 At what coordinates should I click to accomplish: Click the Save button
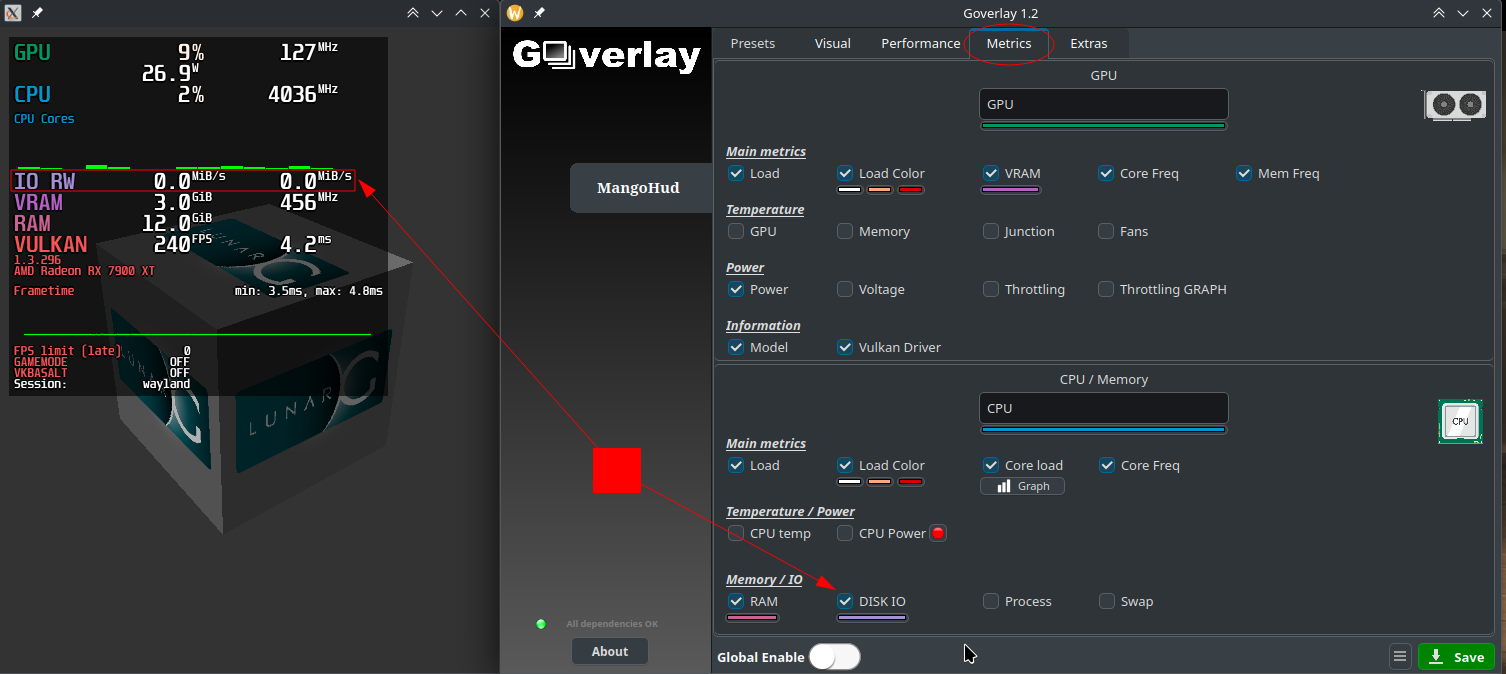tap(1456, 657)
